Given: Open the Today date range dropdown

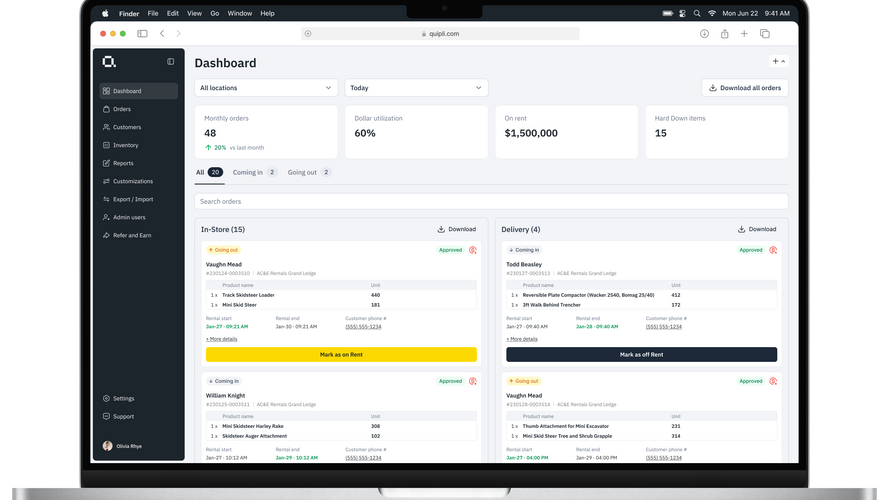Looking at the screenshot, I should (416, 88).
